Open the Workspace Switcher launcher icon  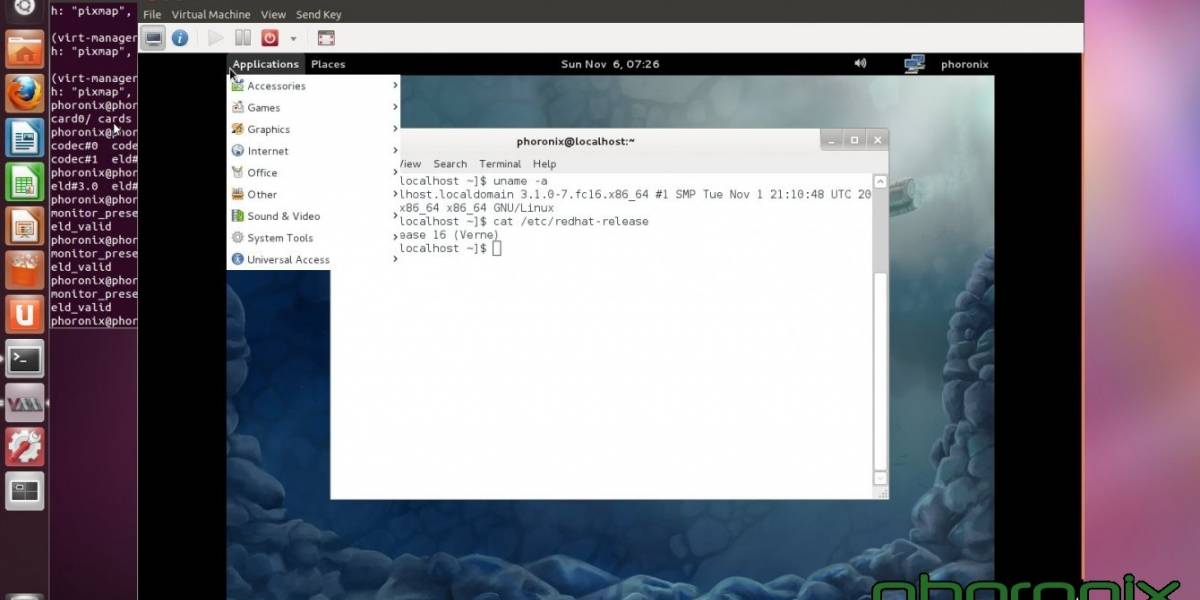[x=25, y=491]
